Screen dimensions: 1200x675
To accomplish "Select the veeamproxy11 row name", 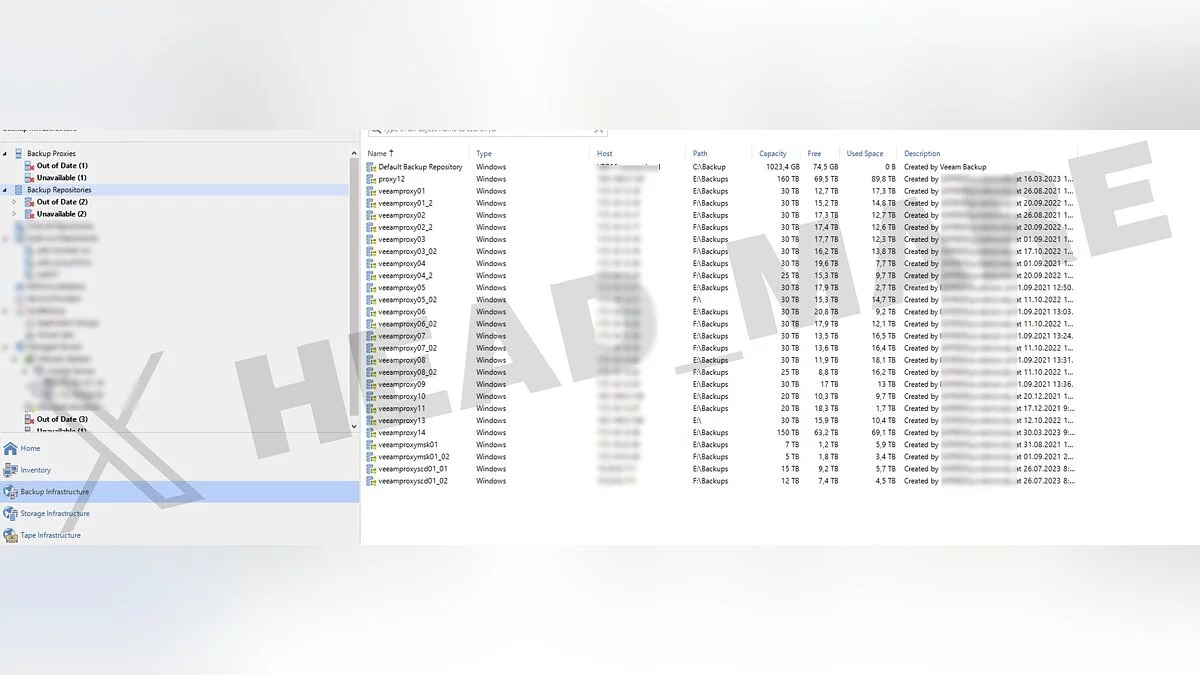I will [402, 408].
